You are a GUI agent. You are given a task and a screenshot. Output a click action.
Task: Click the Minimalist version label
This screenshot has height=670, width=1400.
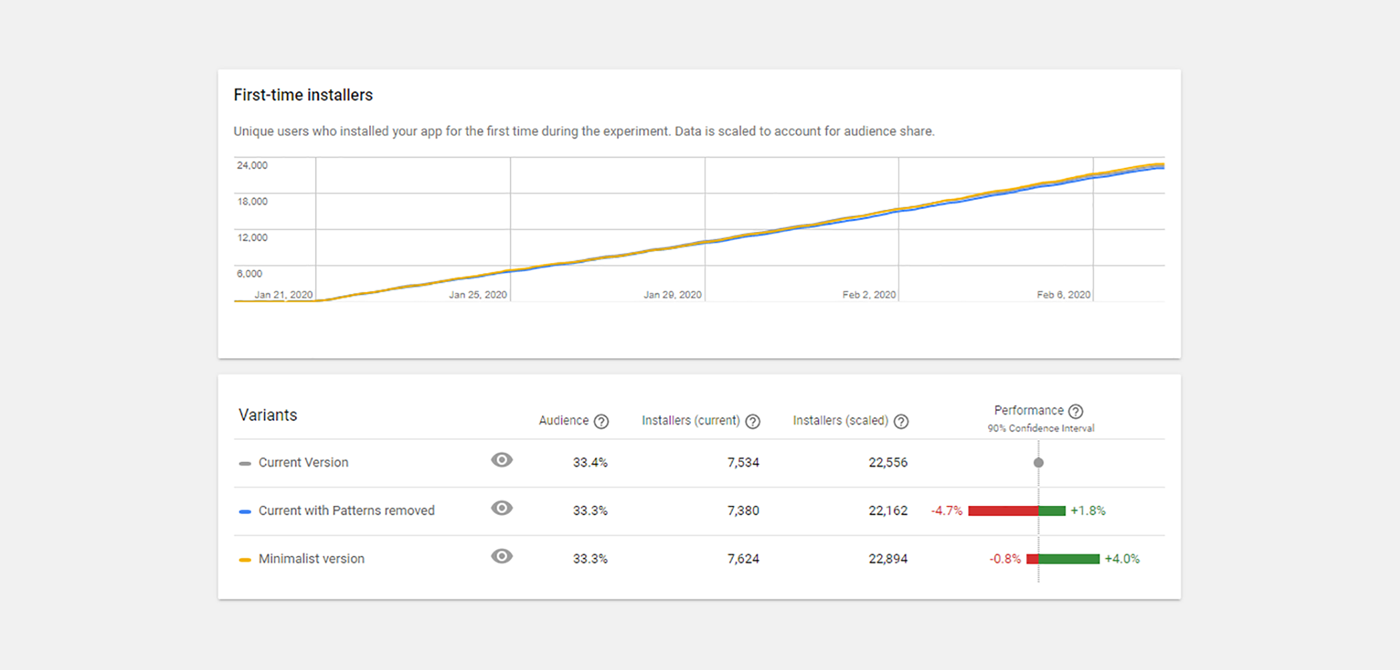311,559
